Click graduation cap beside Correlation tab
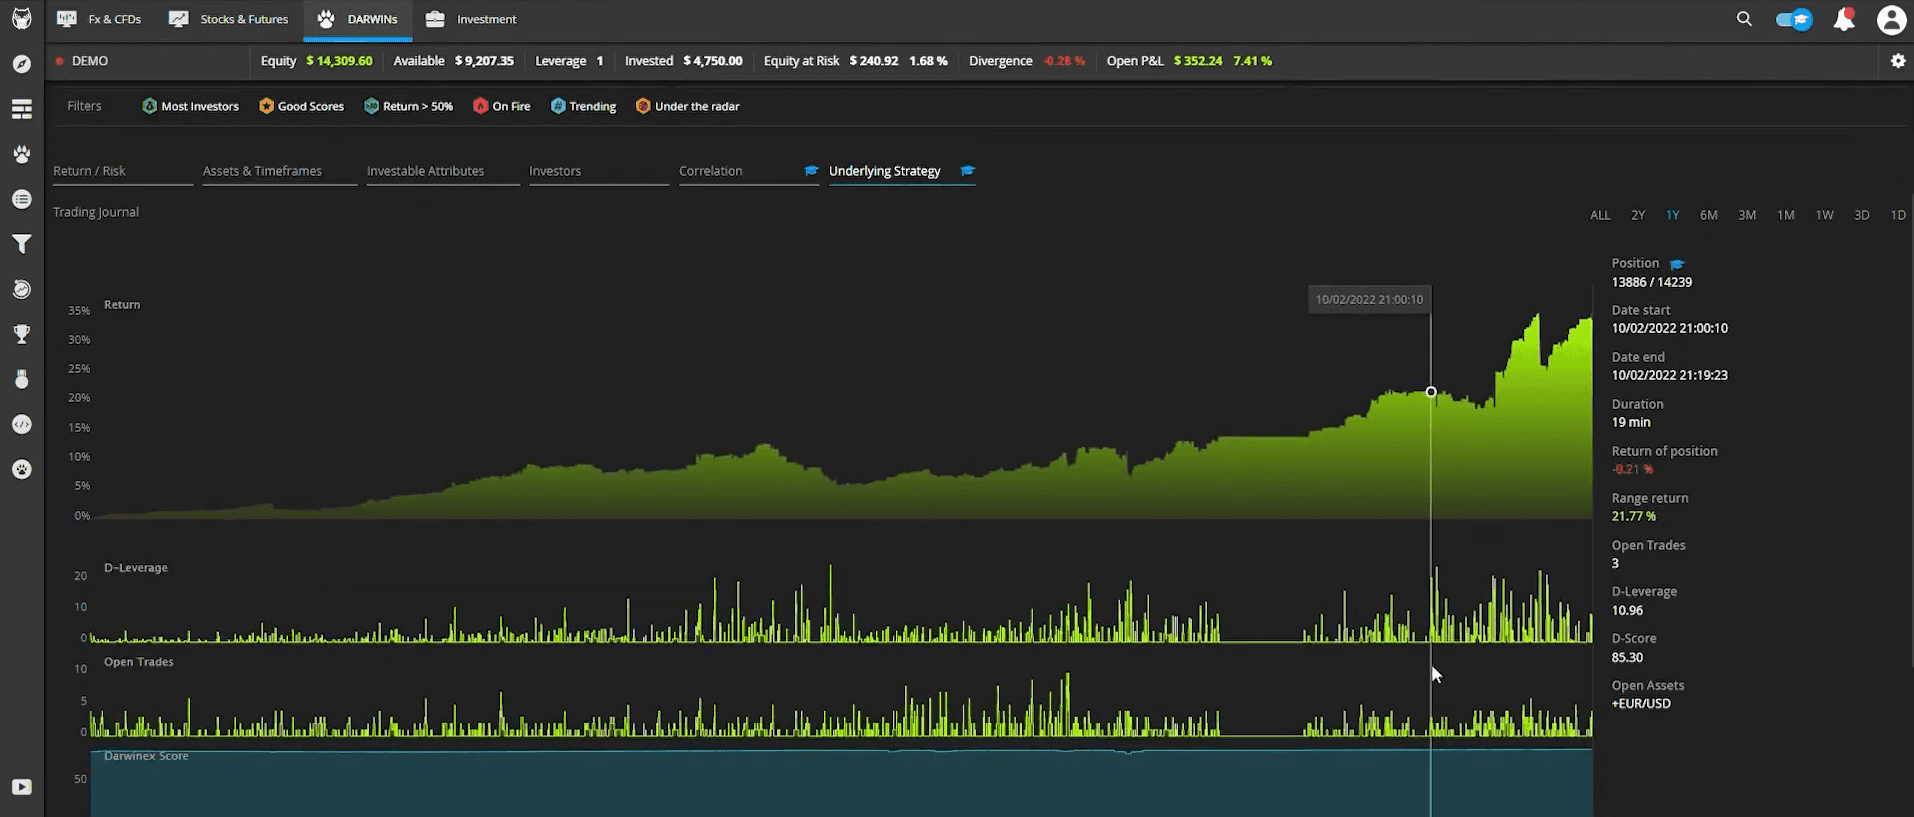The height and width of the screenshot is (817, 1914). (811, 171)
